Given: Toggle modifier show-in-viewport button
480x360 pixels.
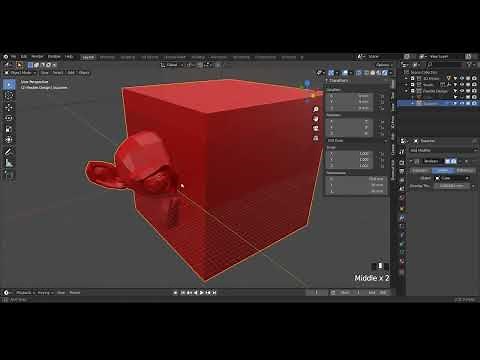Looking at the screenshot, I should [448, 161].
